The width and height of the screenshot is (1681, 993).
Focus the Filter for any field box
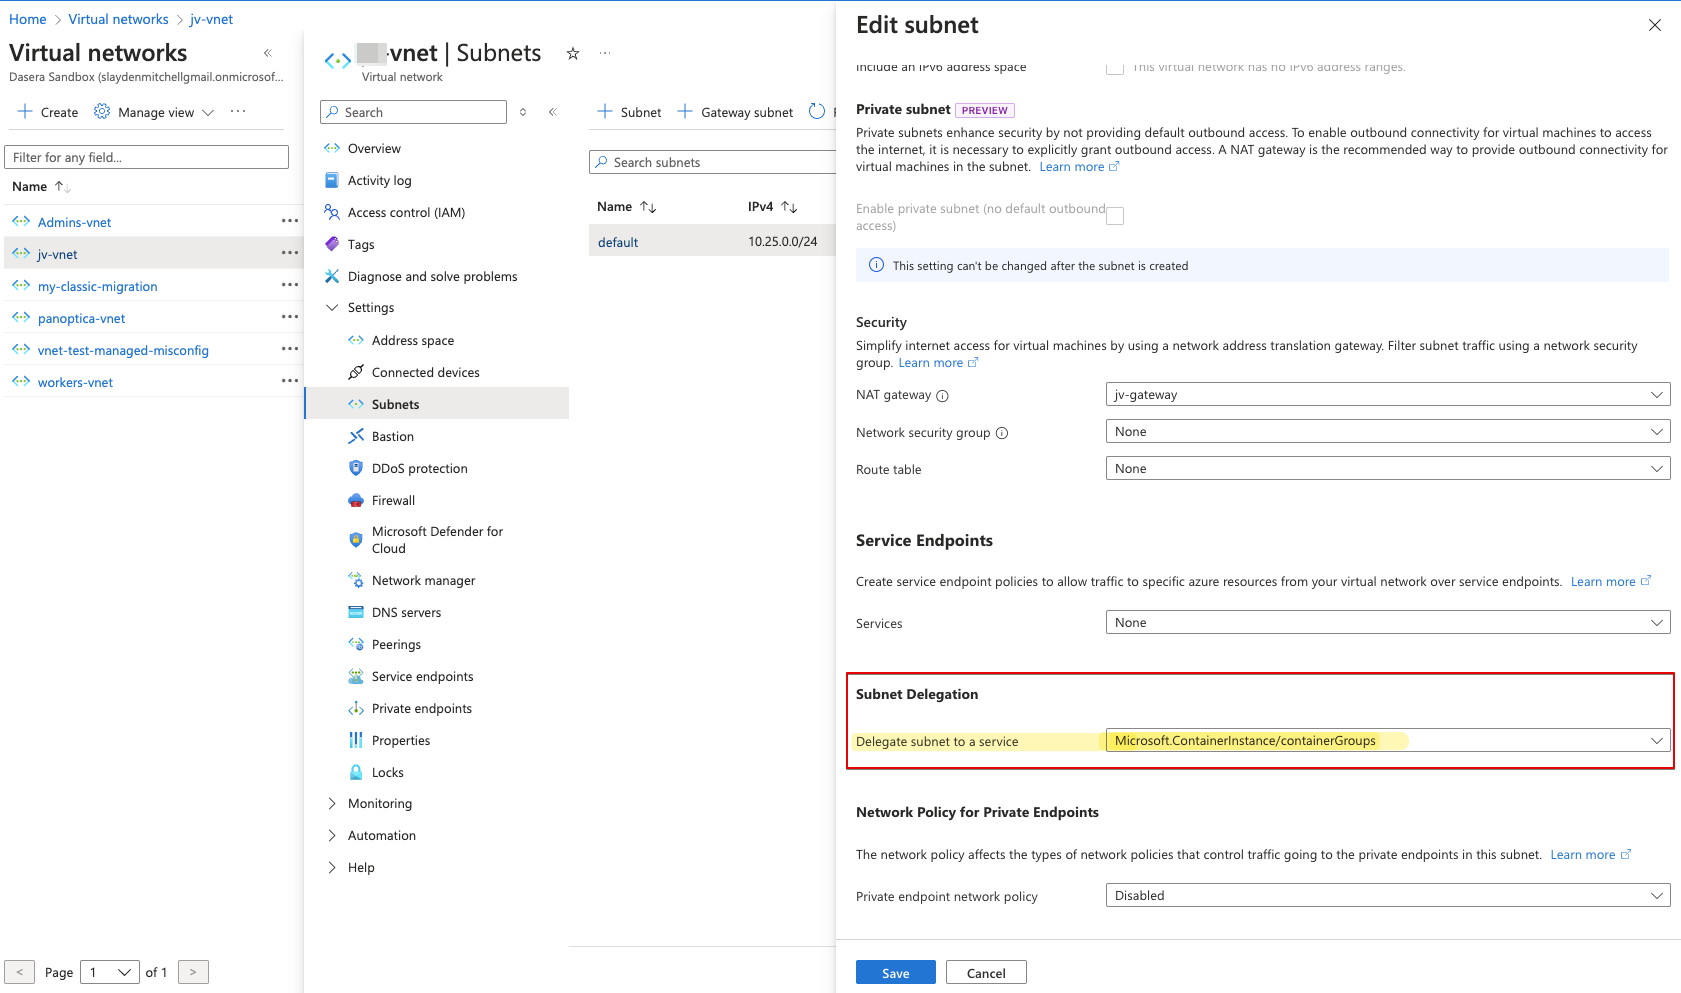point(147,157)
